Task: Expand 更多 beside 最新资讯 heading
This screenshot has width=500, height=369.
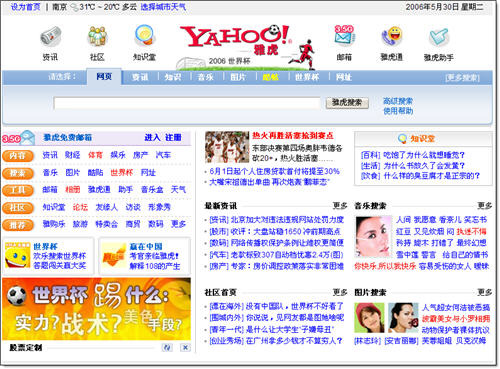Action: (x=340, y=206)
